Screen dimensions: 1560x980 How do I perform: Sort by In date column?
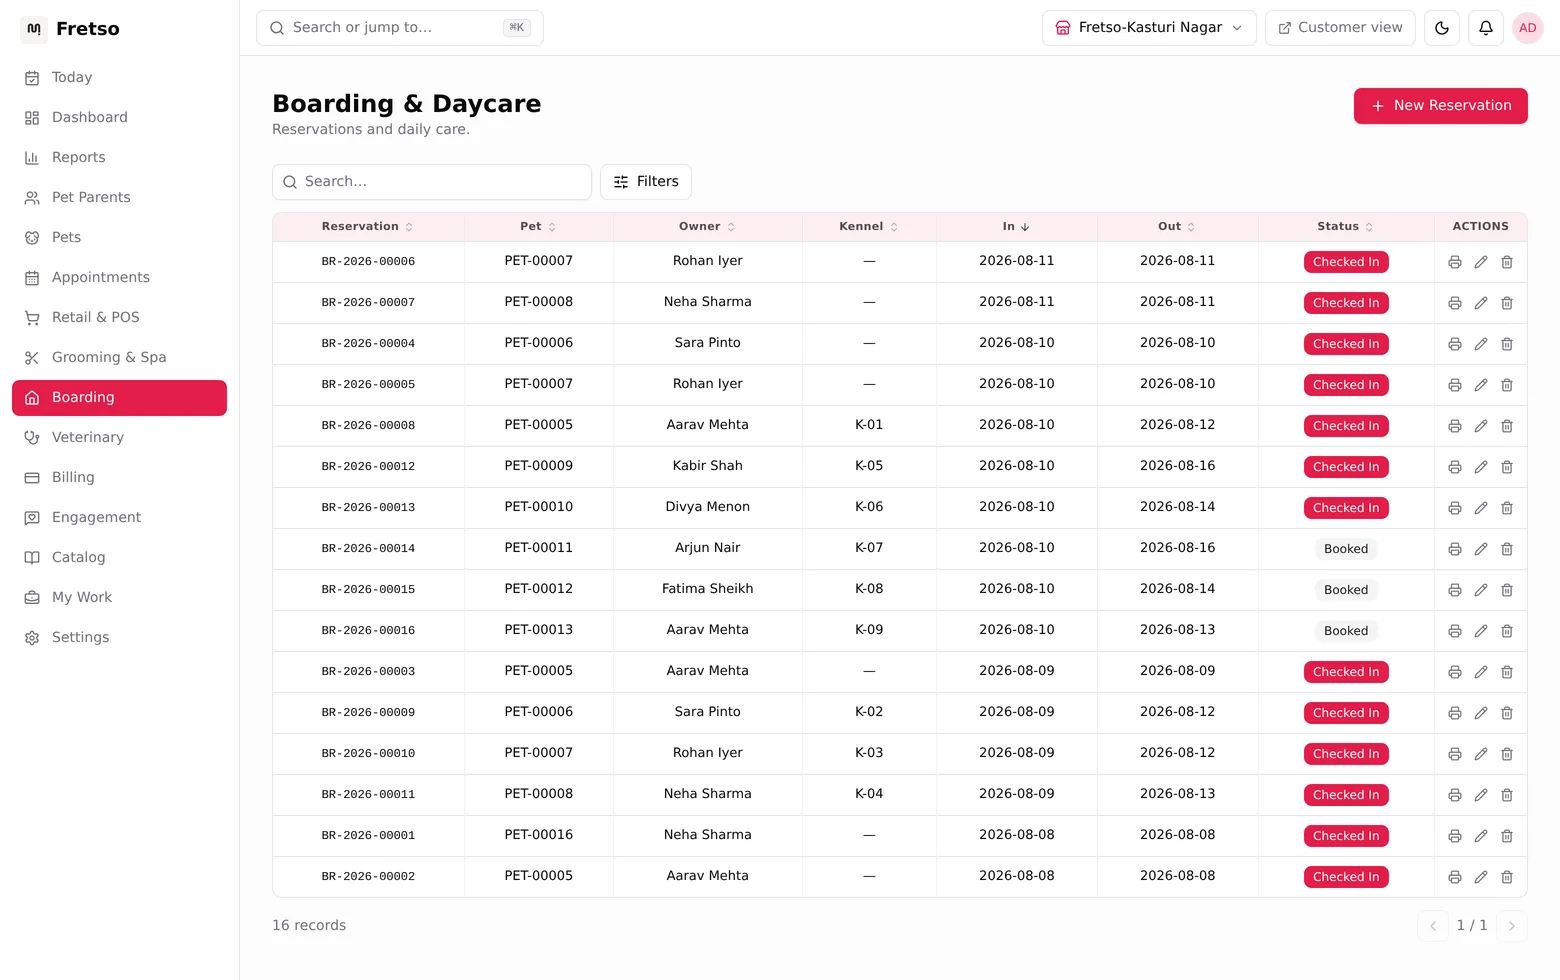pyautogui.click(x=1016, y=227)
